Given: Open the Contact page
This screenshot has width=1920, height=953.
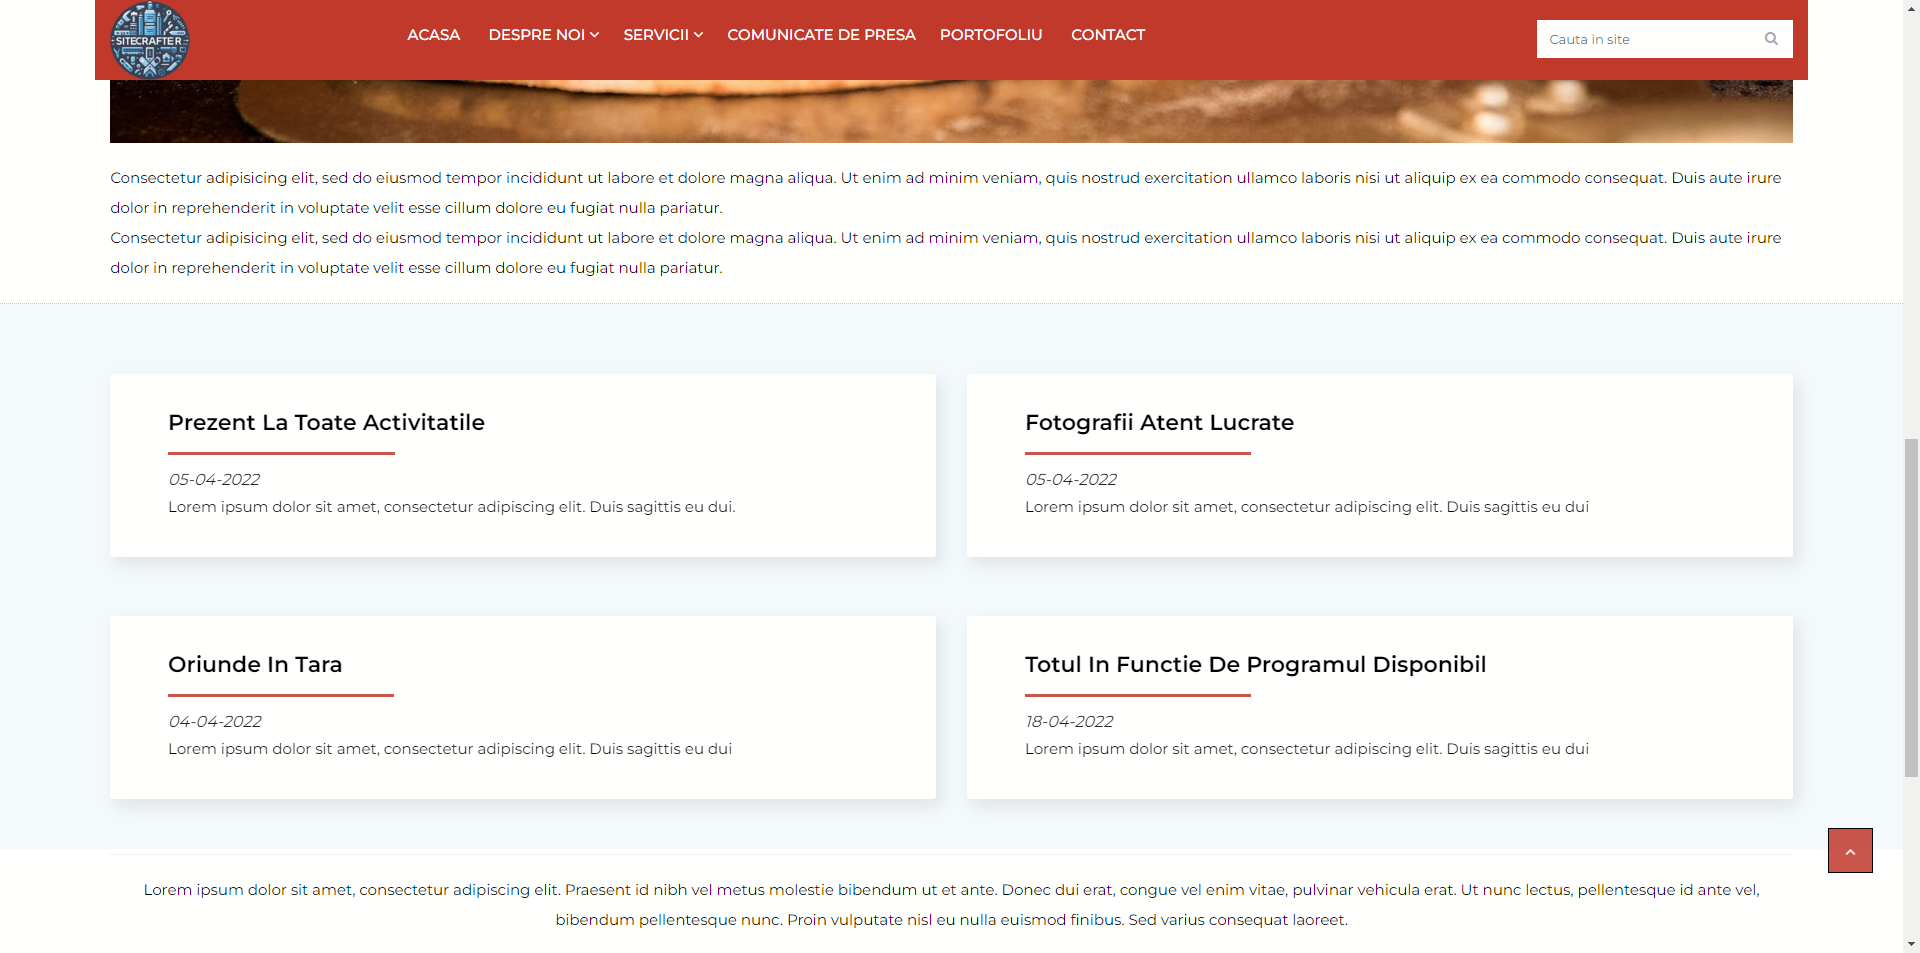Looking at the screenshot, I should tap(1107, 35).
